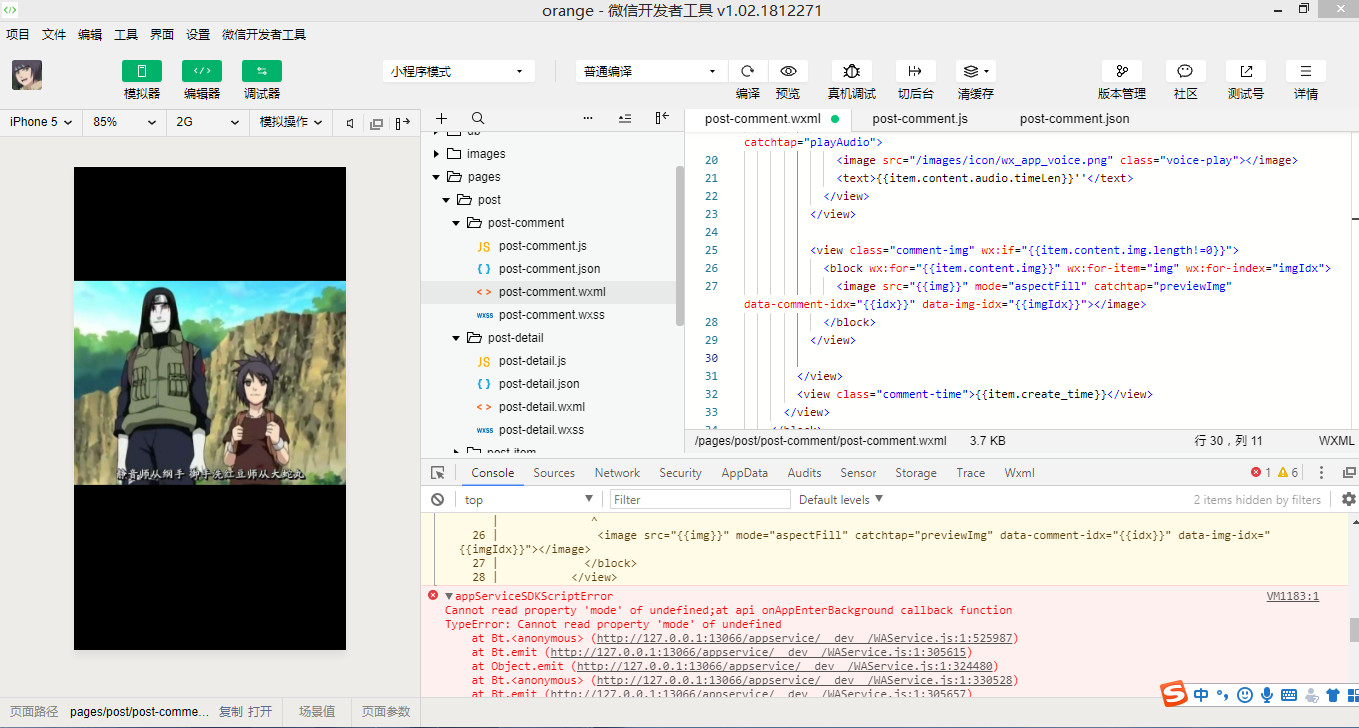Open the WAService.js:1:525987 stack link
The image size is (1359, 728).
pyautogui.click(x=804, y=638)
